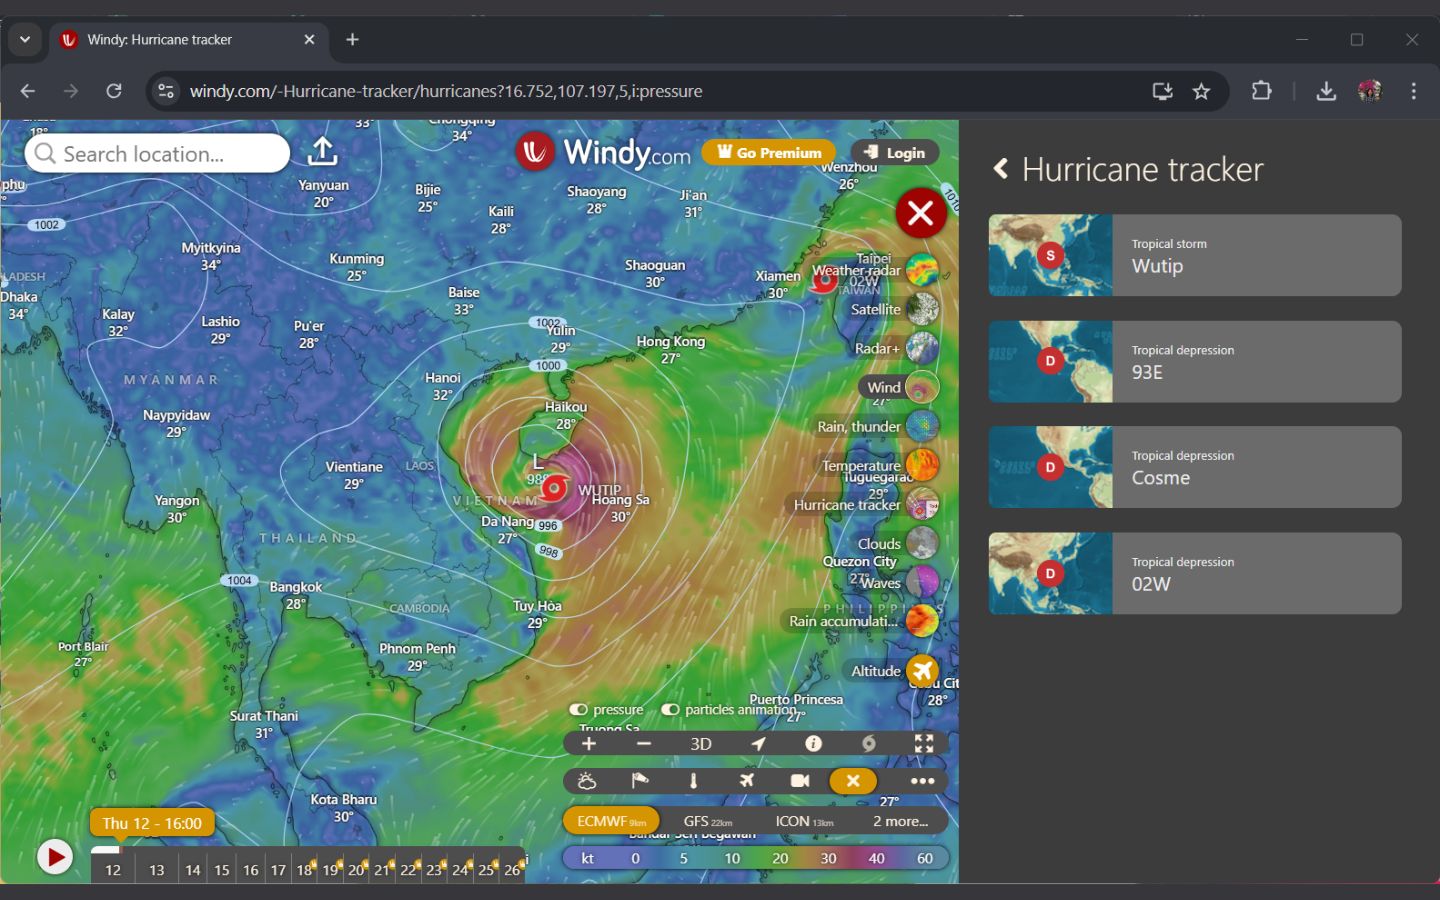The image size is (1440, 900).
Task: Collapse Hurricane tracker with back chevron
Action: point(1001,169)
